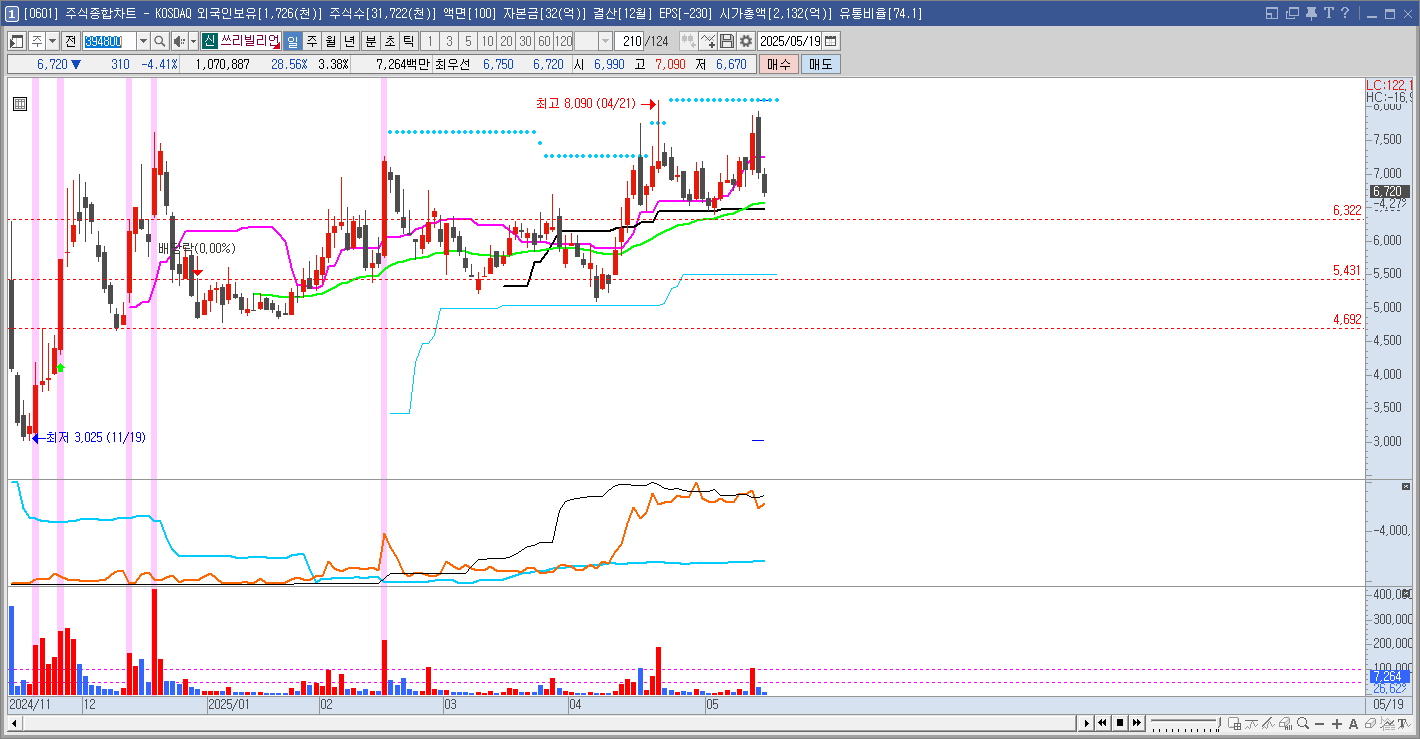
Task: Open help with the question mark icon
Action: [1345, 13]
